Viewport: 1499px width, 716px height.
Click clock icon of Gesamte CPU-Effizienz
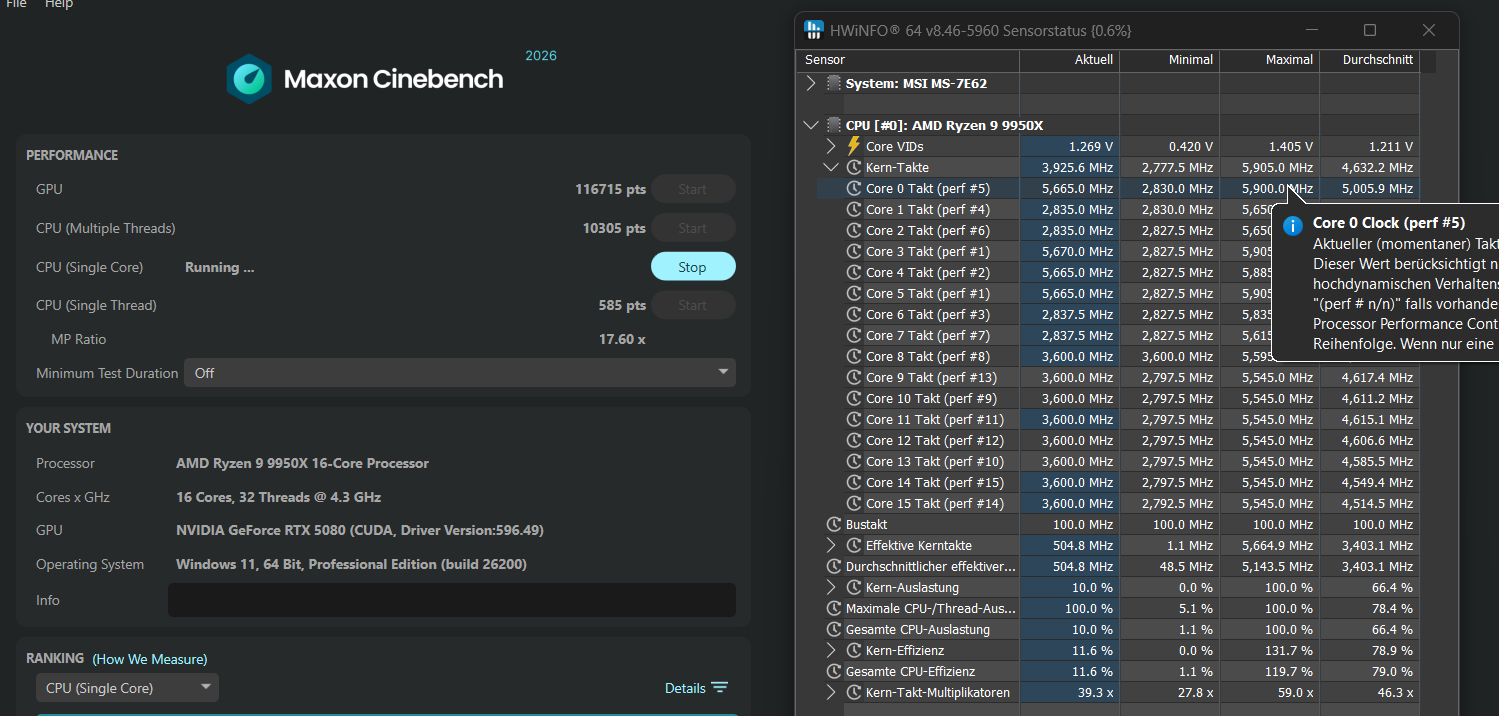pos(834,671)
